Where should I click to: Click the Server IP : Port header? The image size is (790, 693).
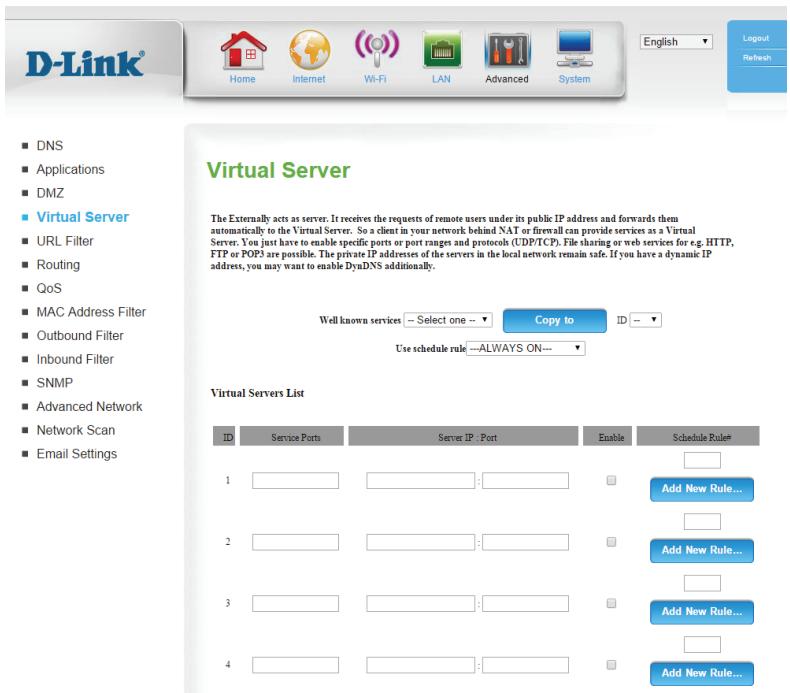(x=463, y=436)
